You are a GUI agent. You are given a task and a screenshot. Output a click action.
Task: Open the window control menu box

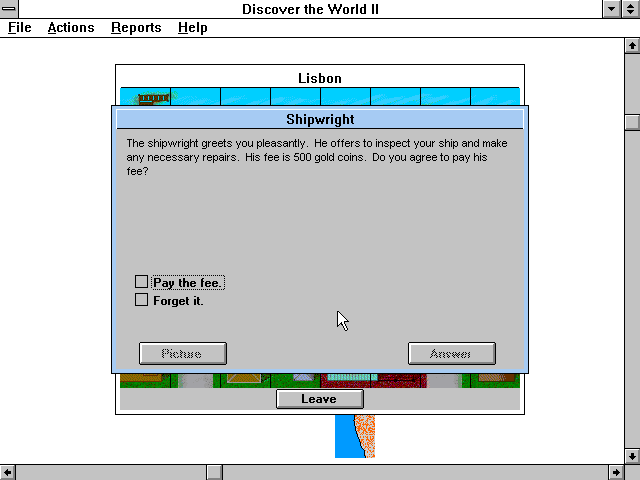click(x=9, y=9)
